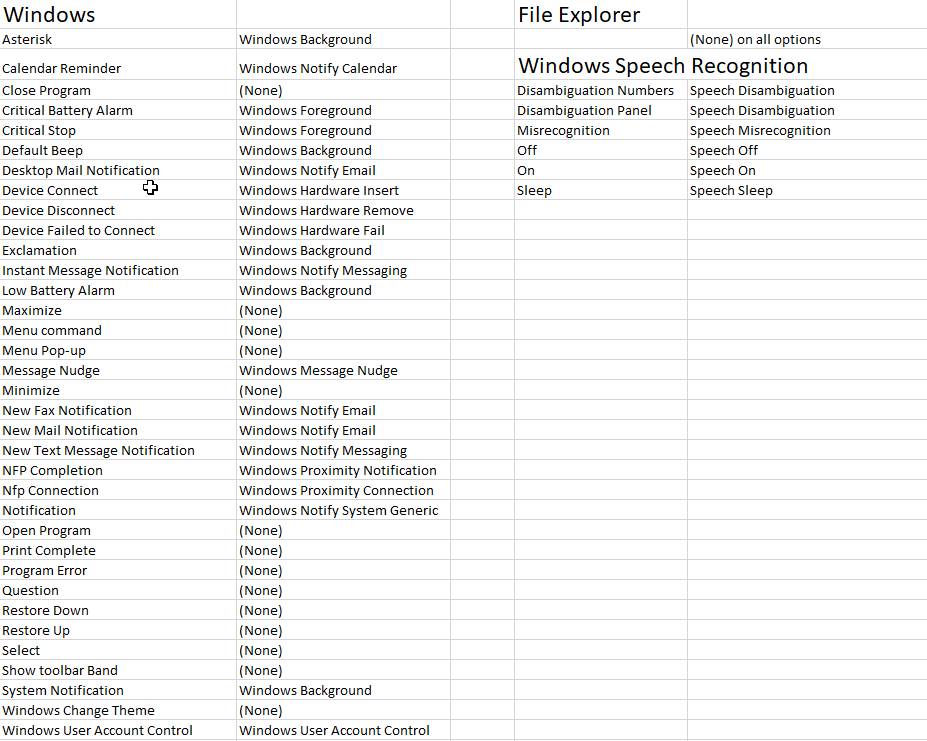Click the 'Off' cell
927x741 pixels.
[601, 150]
